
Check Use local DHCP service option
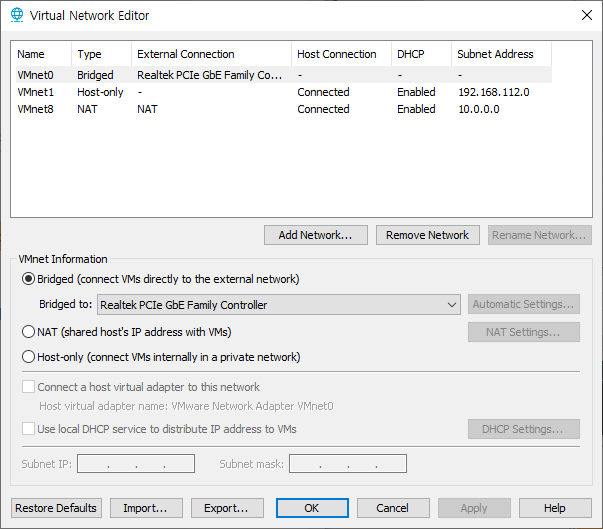[28, 429]
